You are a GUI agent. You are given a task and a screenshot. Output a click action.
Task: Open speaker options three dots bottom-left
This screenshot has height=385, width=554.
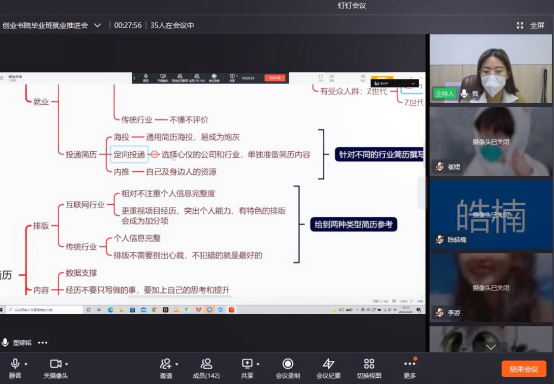(43, 343)
